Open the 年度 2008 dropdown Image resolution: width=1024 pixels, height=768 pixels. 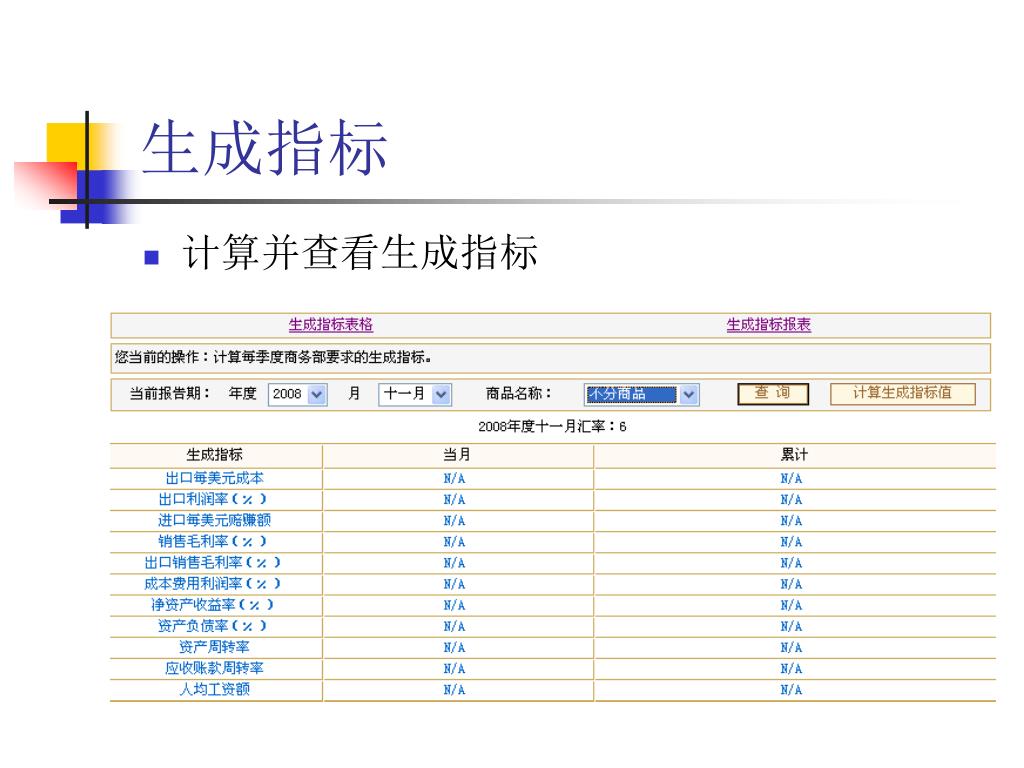297,394
